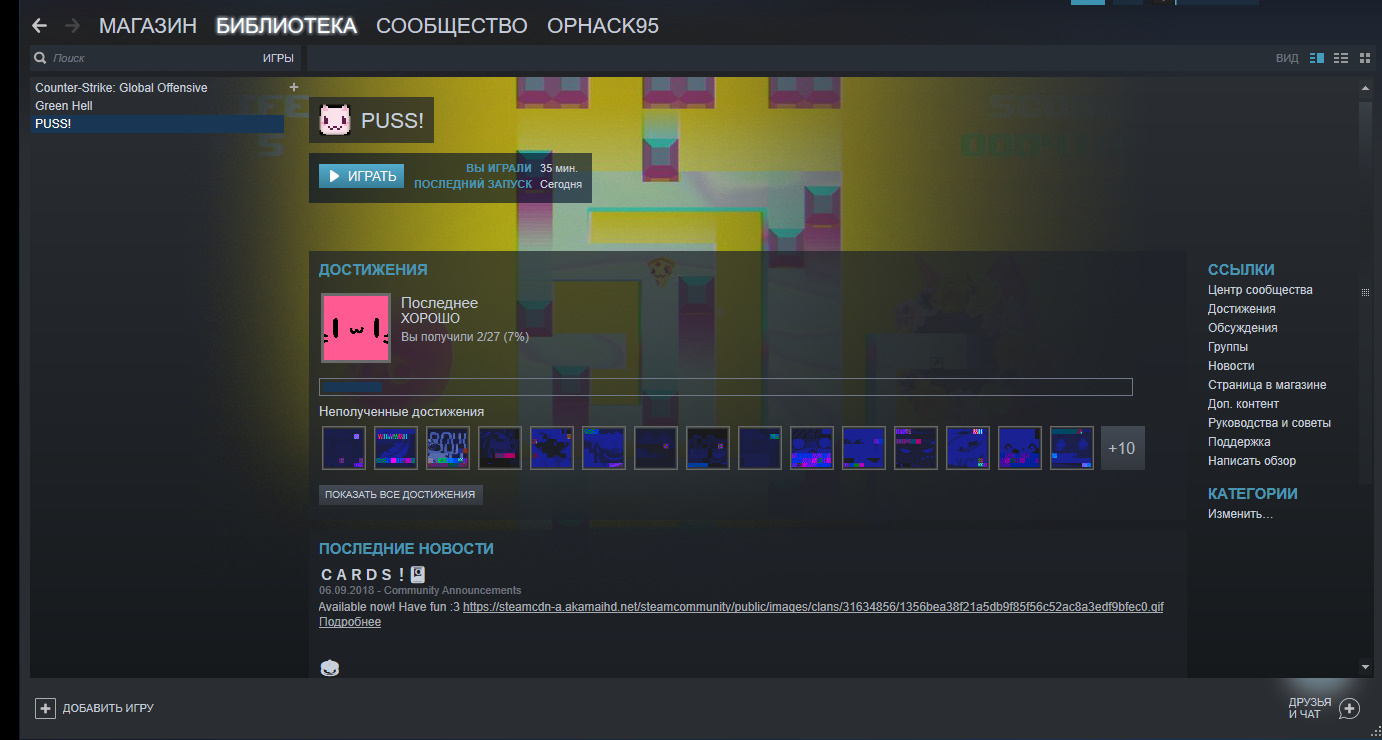Open Группы link
The width and height of the screenshot is (1382, 740).
point(1228,347)
